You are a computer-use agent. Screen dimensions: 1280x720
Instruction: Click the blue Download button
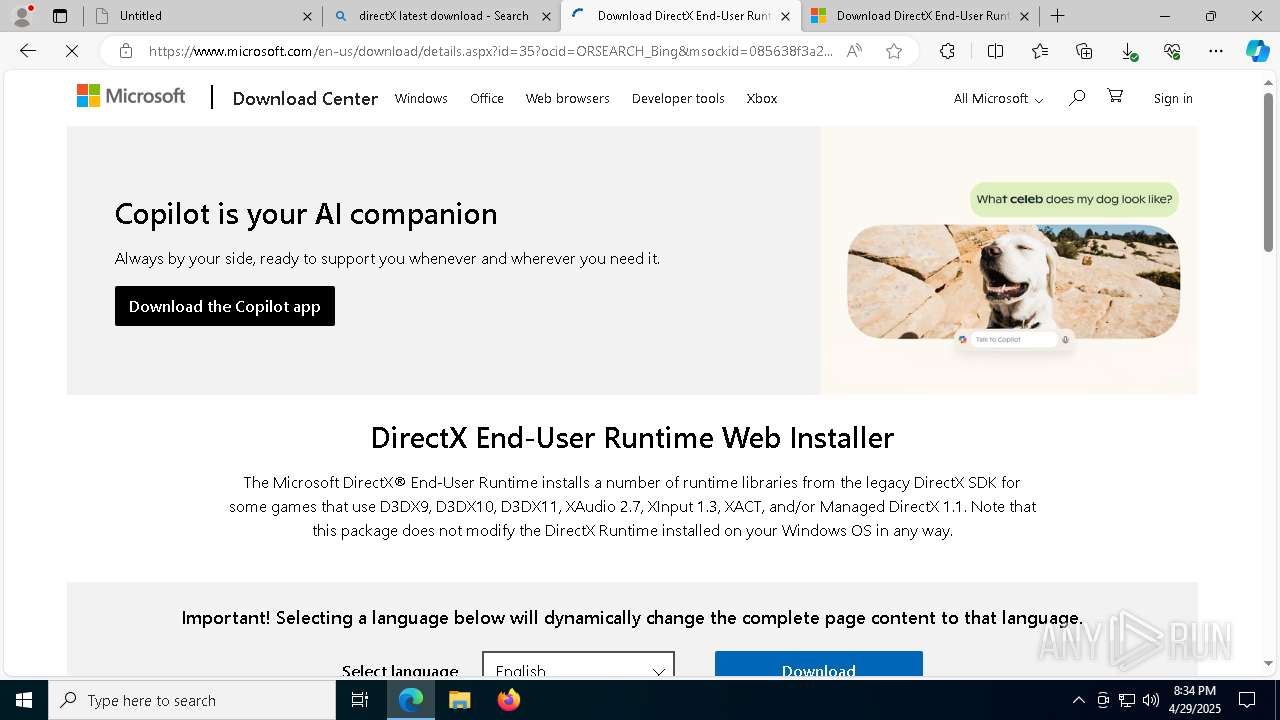tap(819, 664)
